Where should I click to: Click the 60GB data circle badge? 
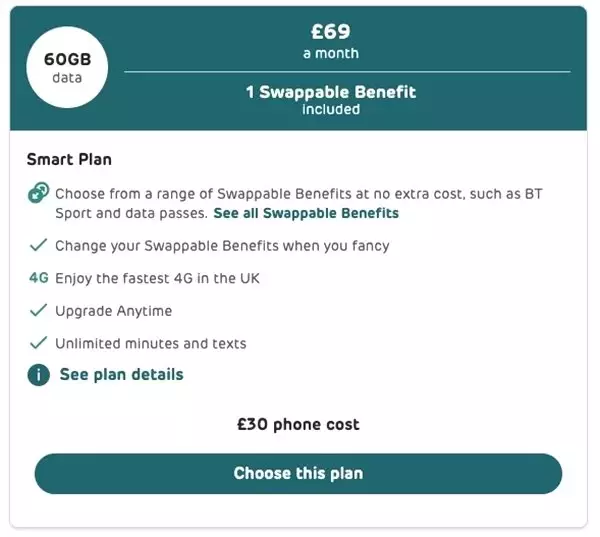(68, 67)
